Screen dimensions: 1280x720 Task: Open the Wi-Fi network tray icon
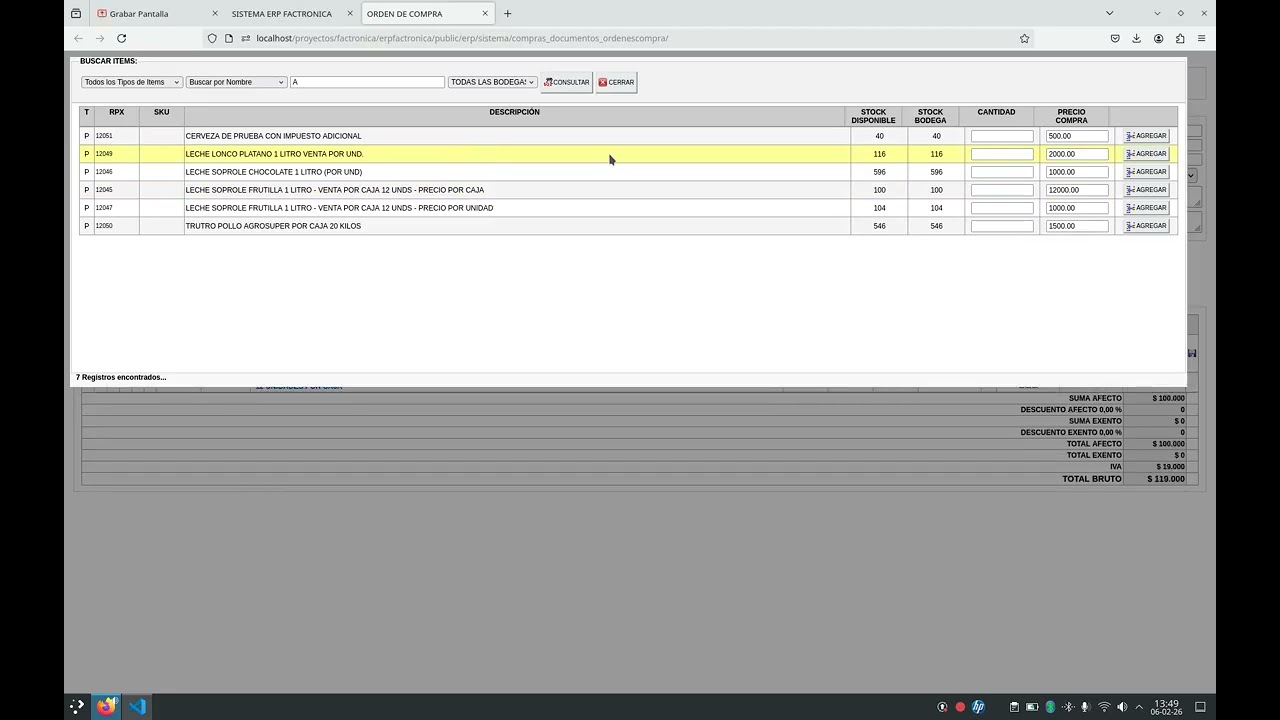tap(1104, 707)
